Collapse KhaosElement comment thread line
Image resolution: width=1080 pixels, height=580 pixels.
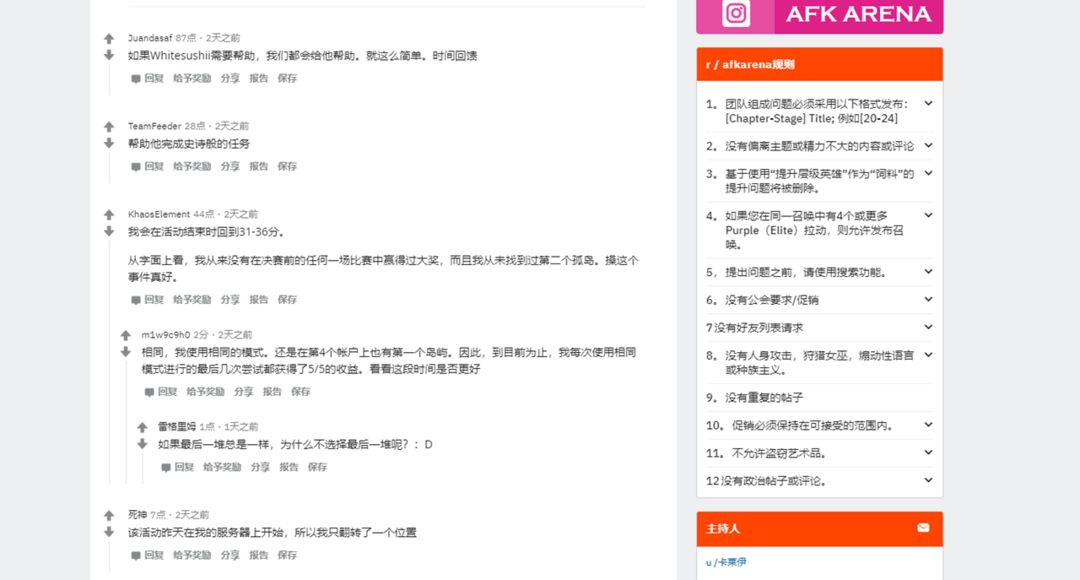click(x=109, y=360)
